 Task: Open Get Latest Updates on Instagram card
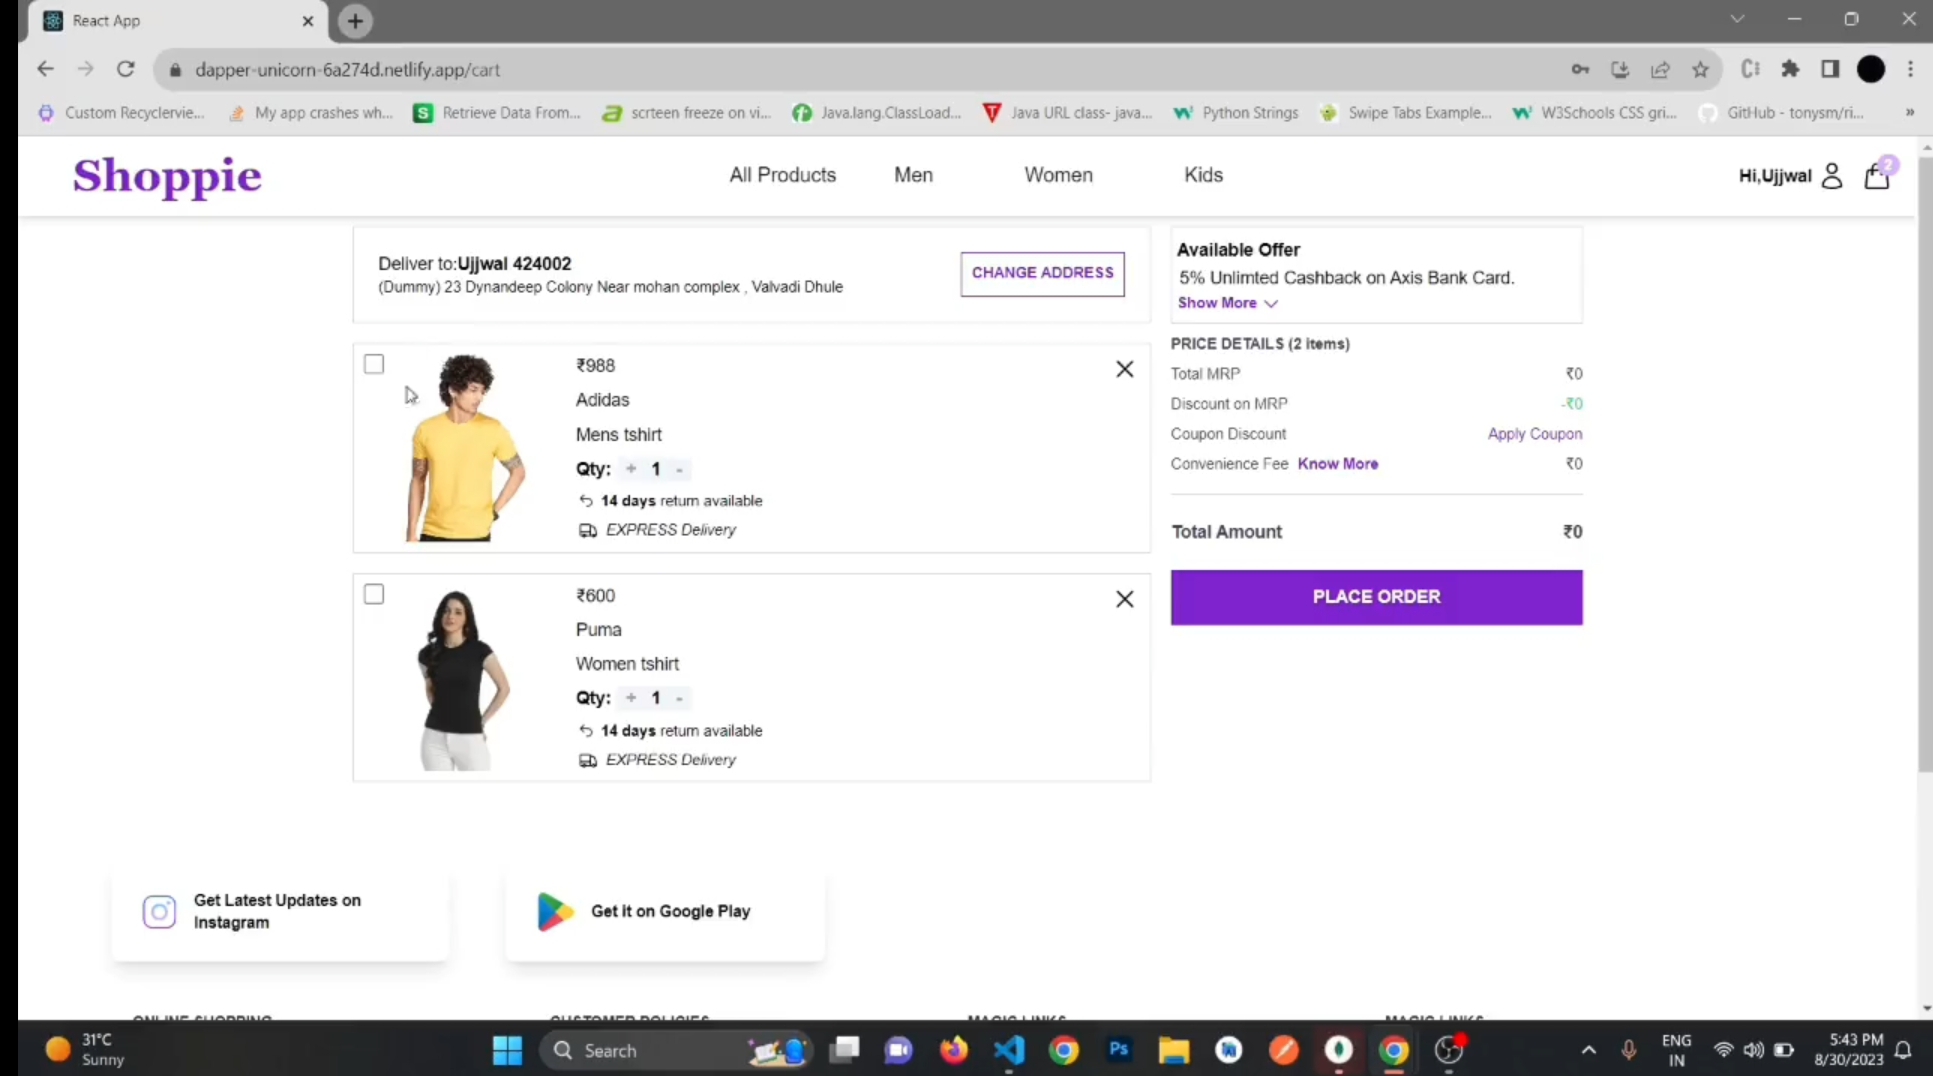click(x=280, y=912)
